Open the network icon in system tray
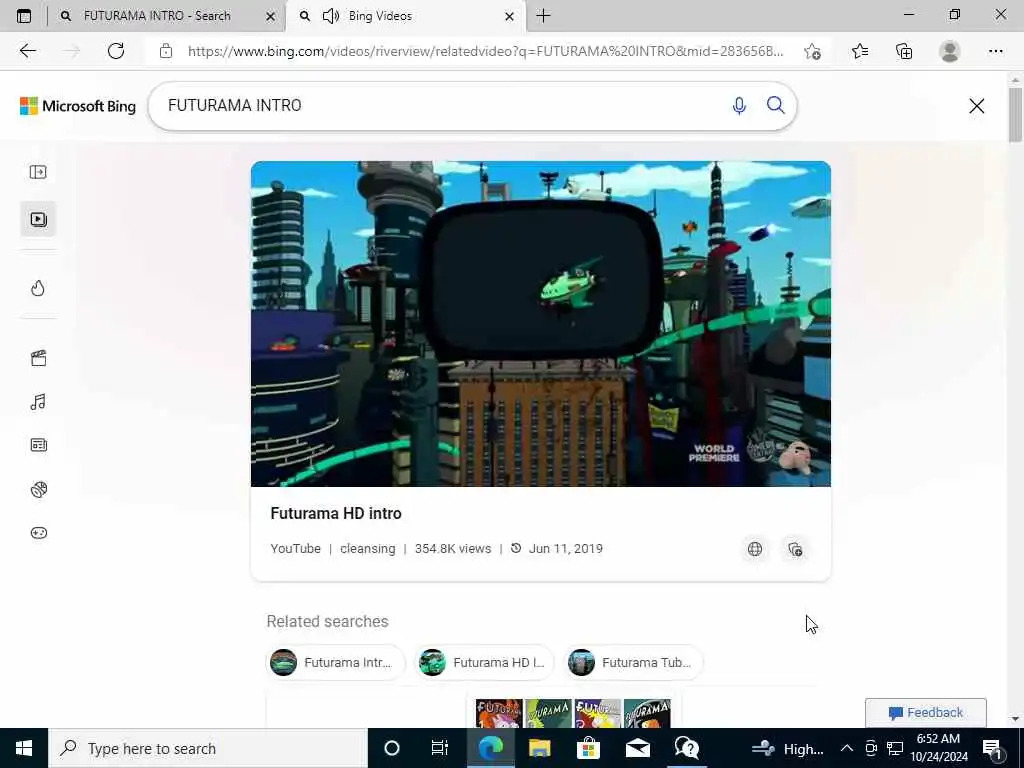The height and width of the screenshot is (768, 1024). pos(895,748)
